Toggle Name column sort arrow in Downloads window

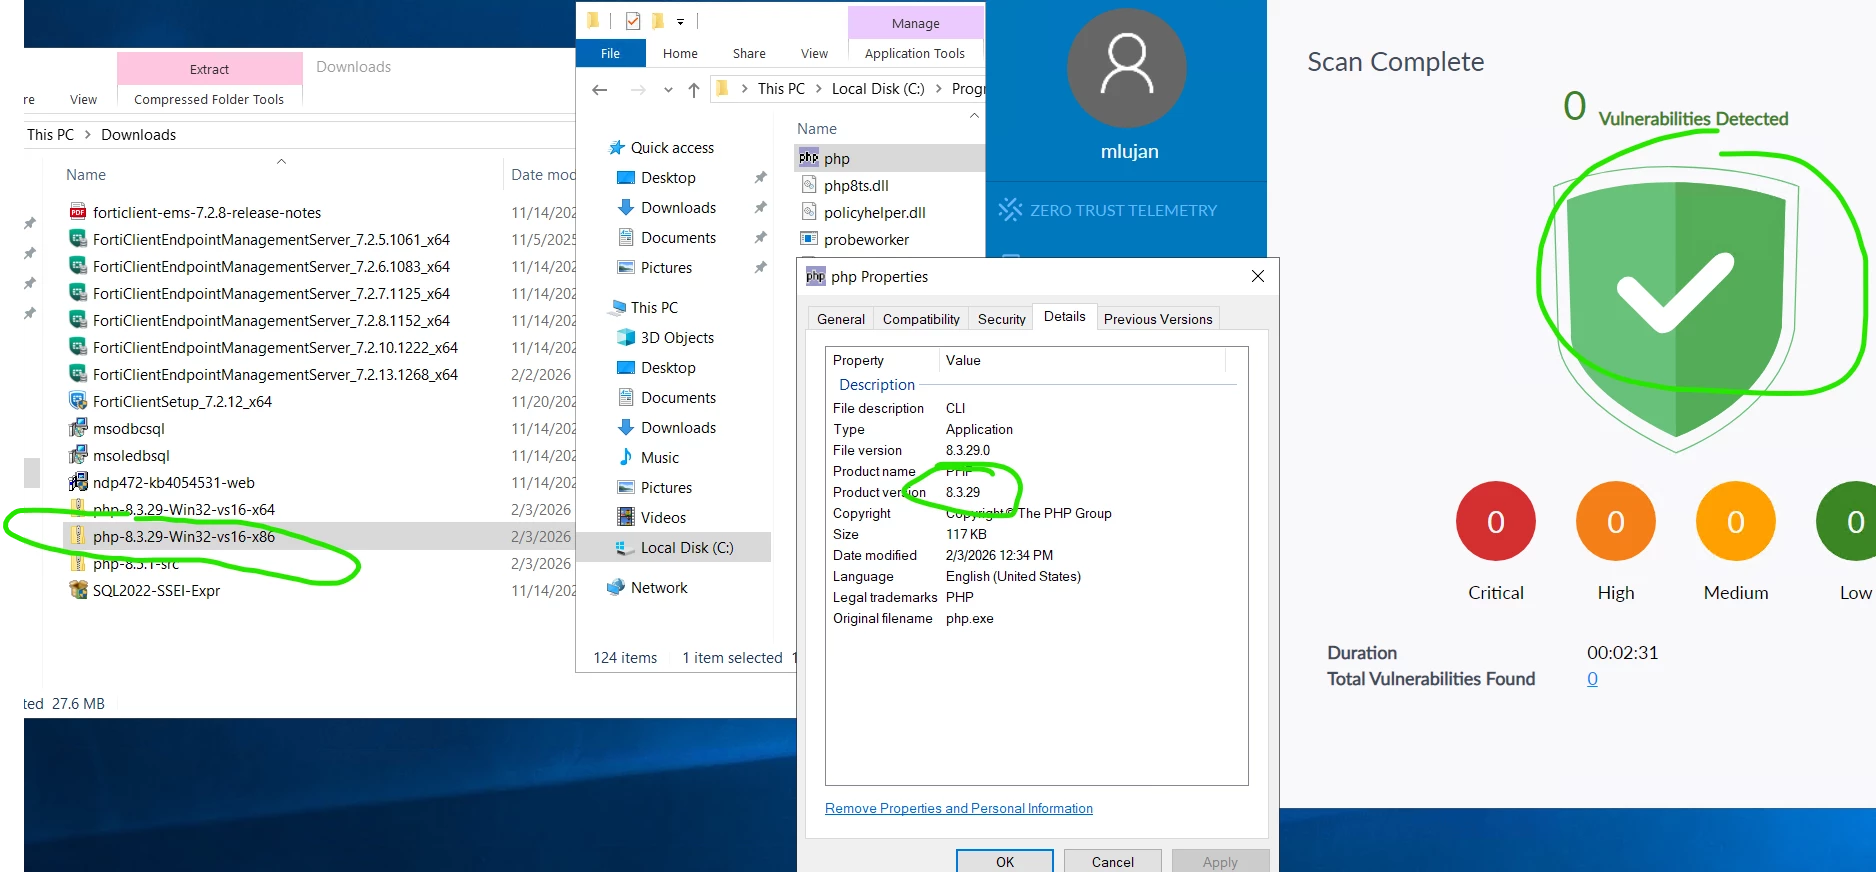coord(281,161)
